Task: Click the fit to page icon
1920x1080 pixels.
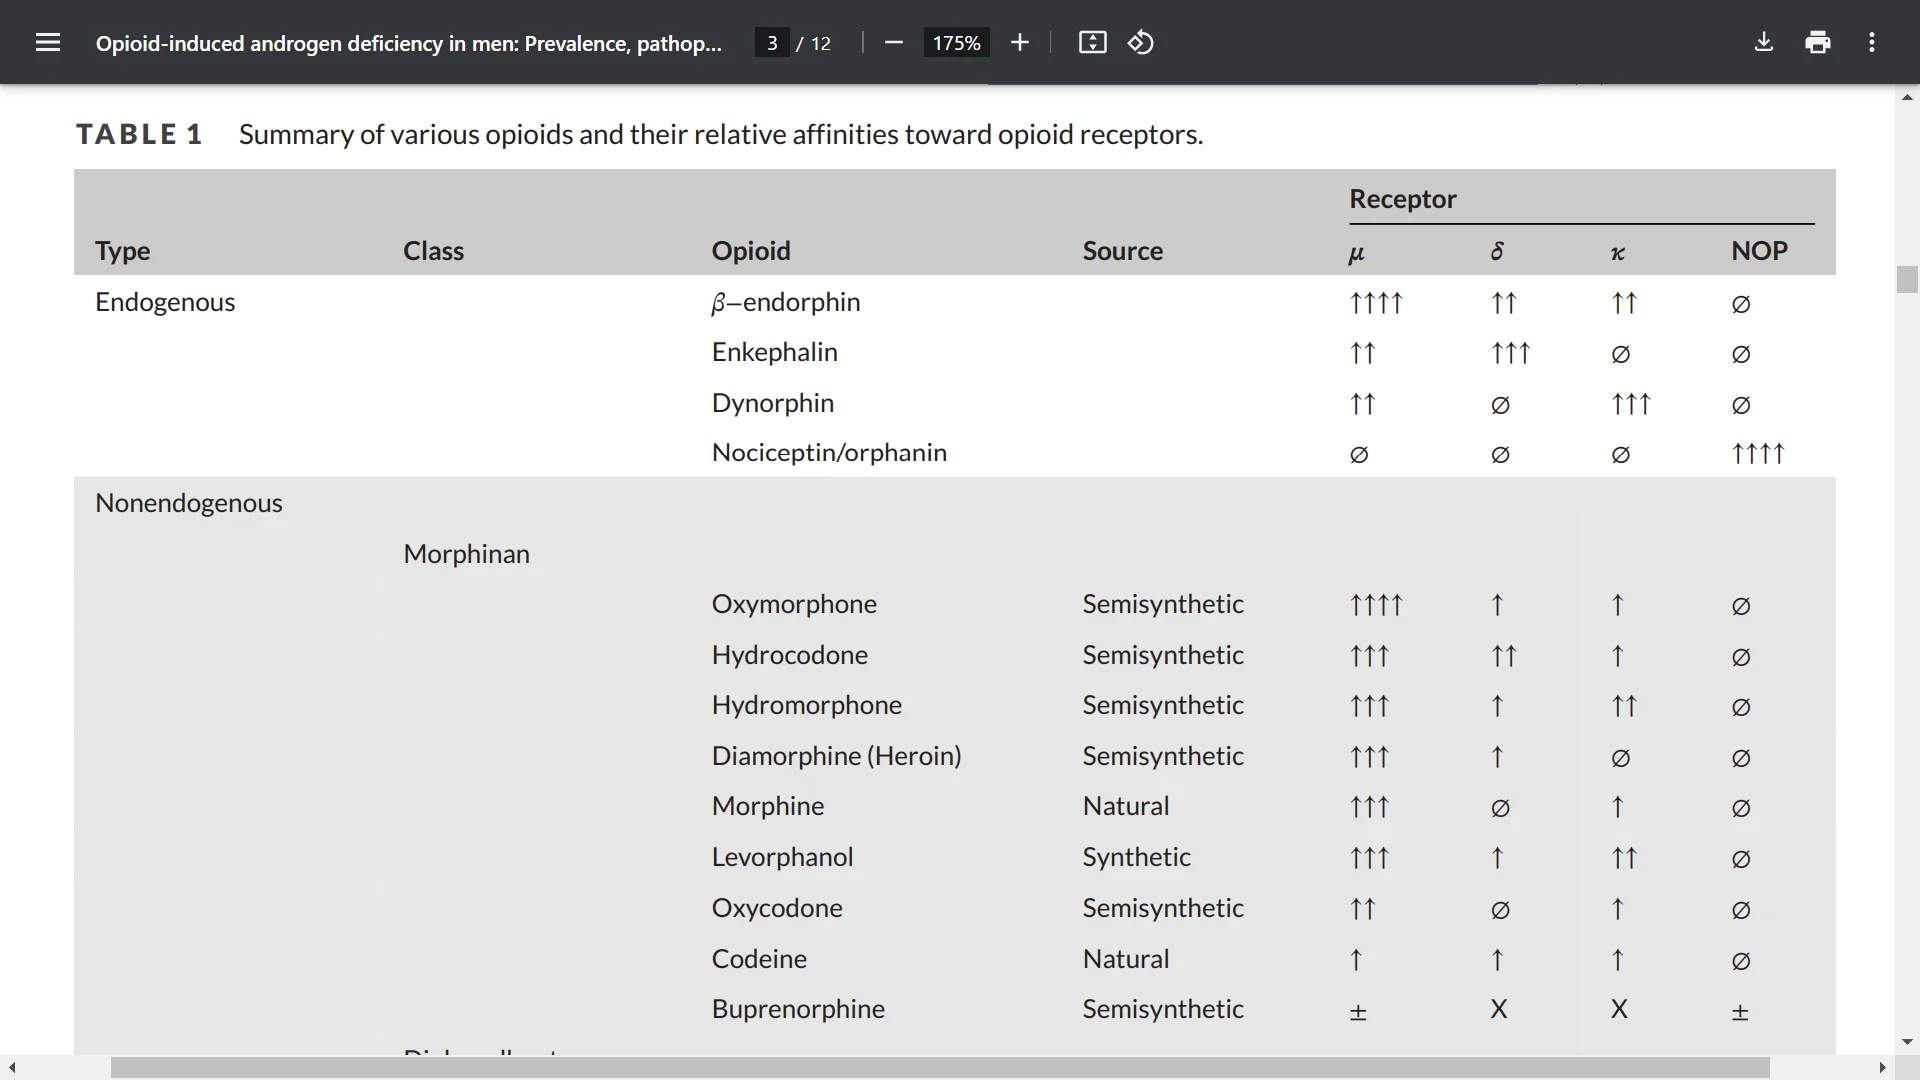Action: (1093, 42)
